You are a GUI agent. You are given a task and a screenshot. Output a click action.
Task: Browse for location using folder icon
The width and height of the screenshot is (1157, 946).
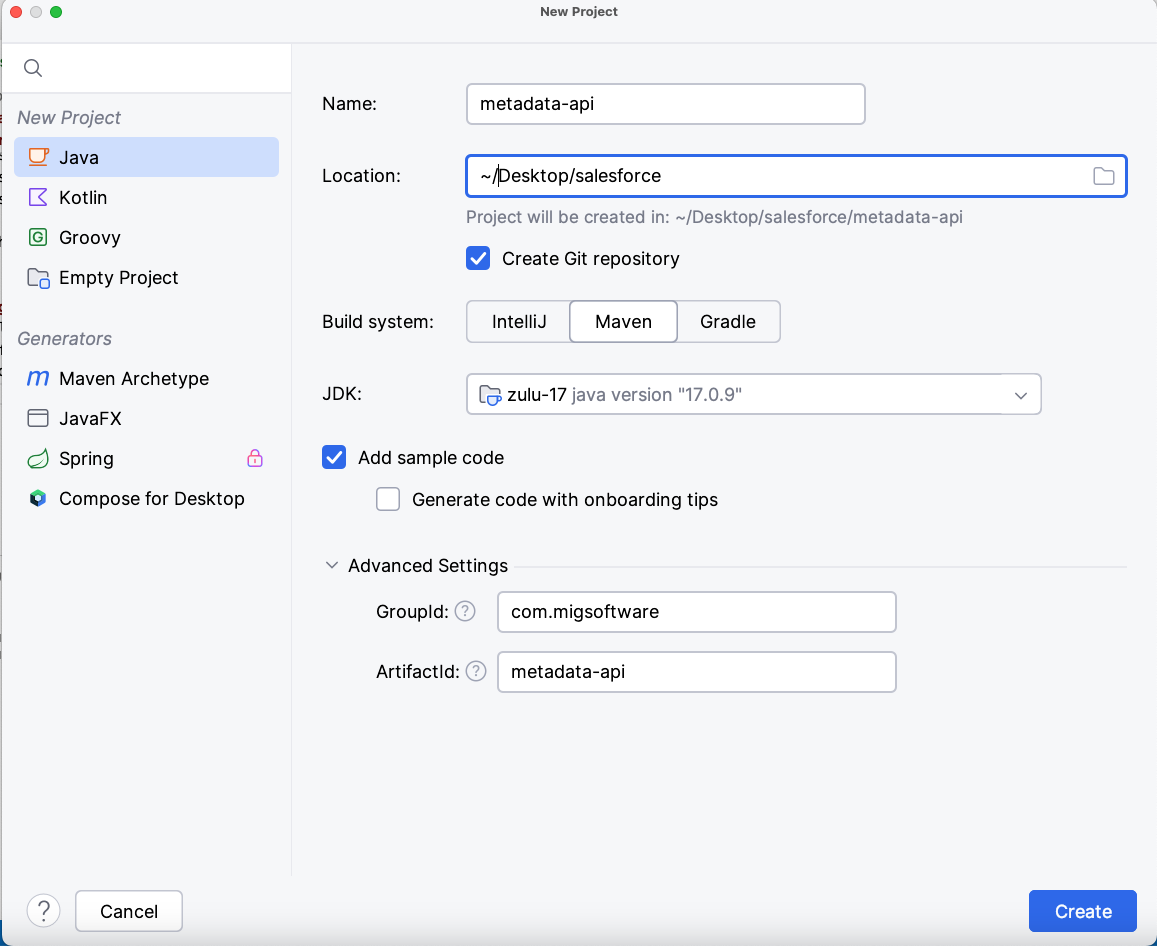(x=1103, y=176)
